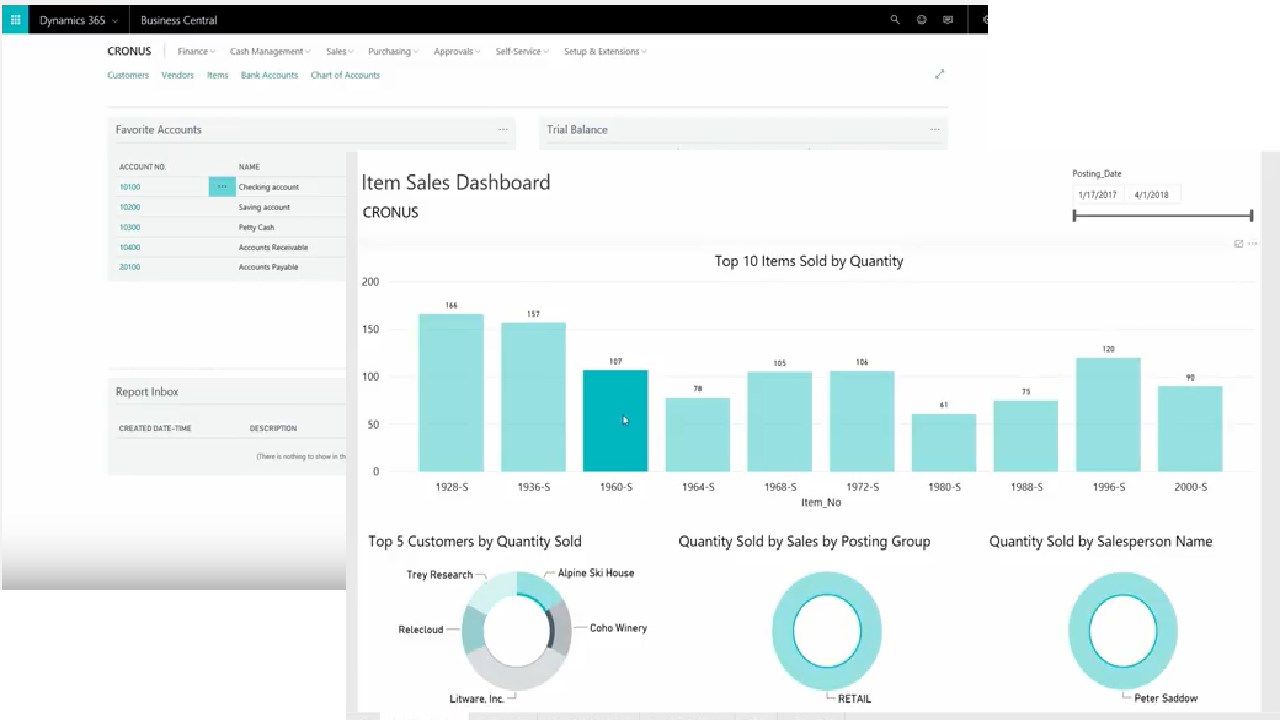Click the Report Inbox heading
This screenshot has width=1280, height=720.
click(x=147, y=392)
